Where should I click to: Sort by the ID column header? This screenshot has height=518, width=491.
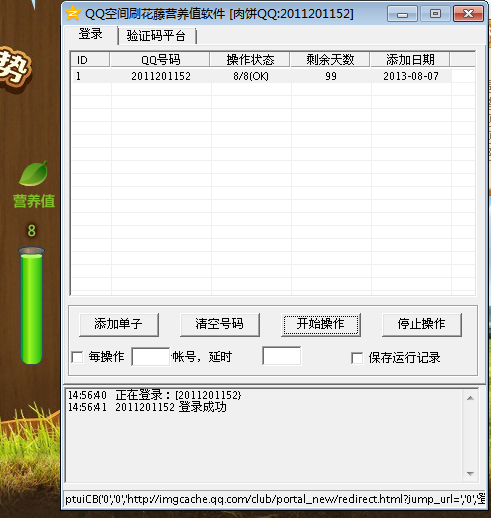(x=90, y=60)
